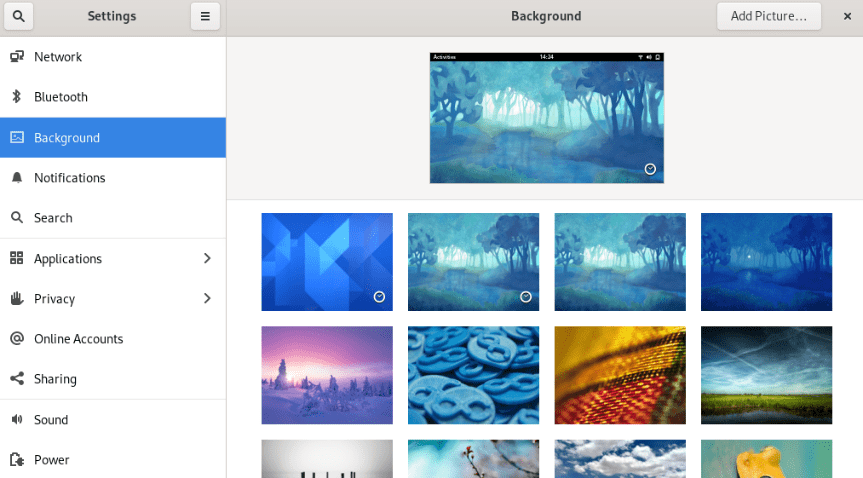The width and height of the screenshot is (863, 478).
Task: Choose the blue geometric wallpaper
Action: click(x=327, y=262)
